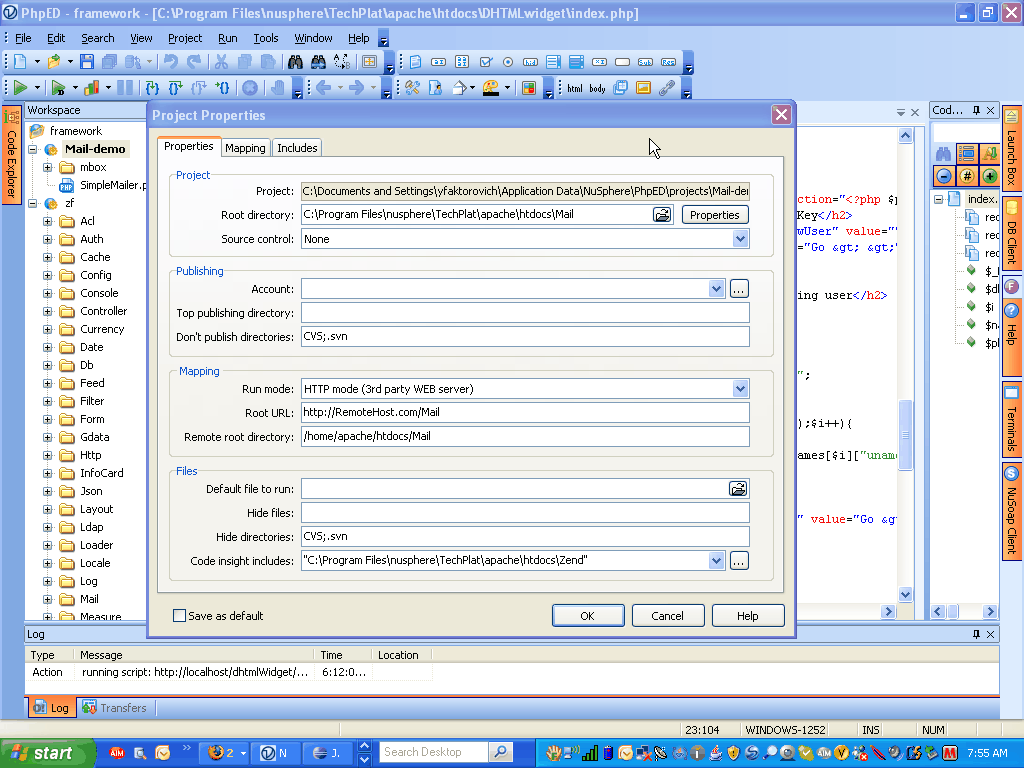Collapse the Mail-demo project node
This screenshot has width=1024, height=768.
coord(33,149)
